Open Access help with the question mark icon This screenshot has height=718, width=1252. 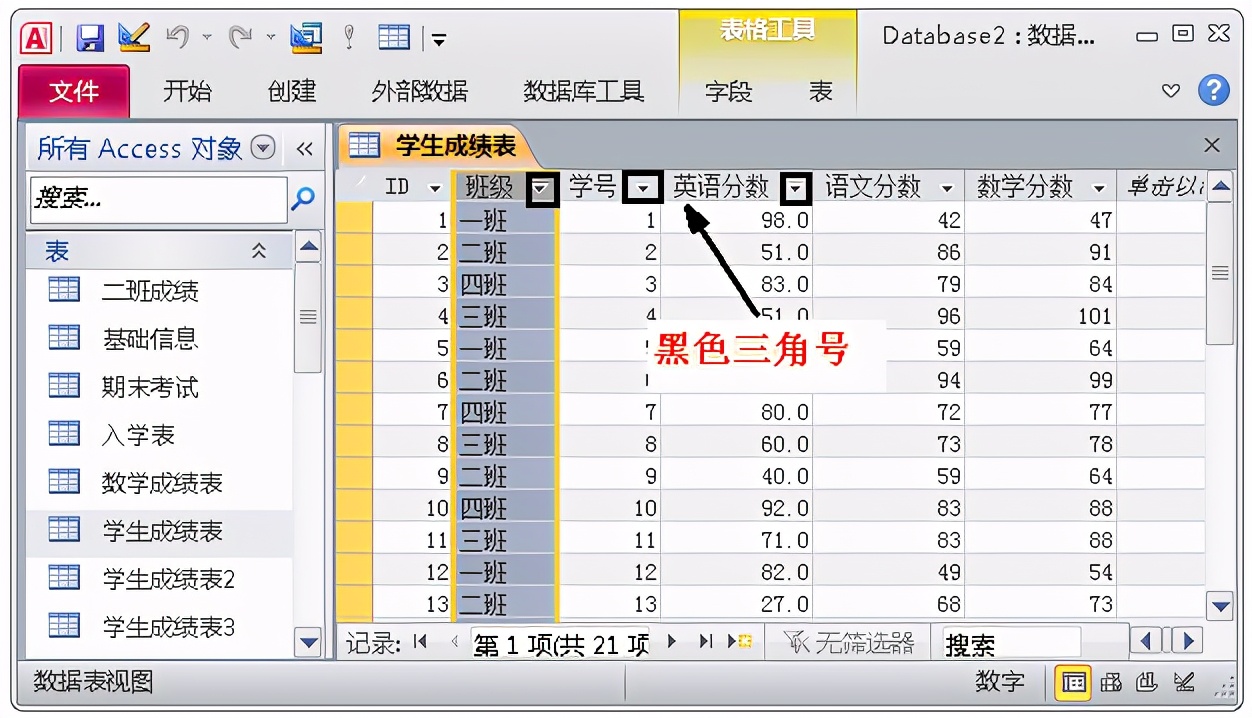click(x=1214, y=91)
